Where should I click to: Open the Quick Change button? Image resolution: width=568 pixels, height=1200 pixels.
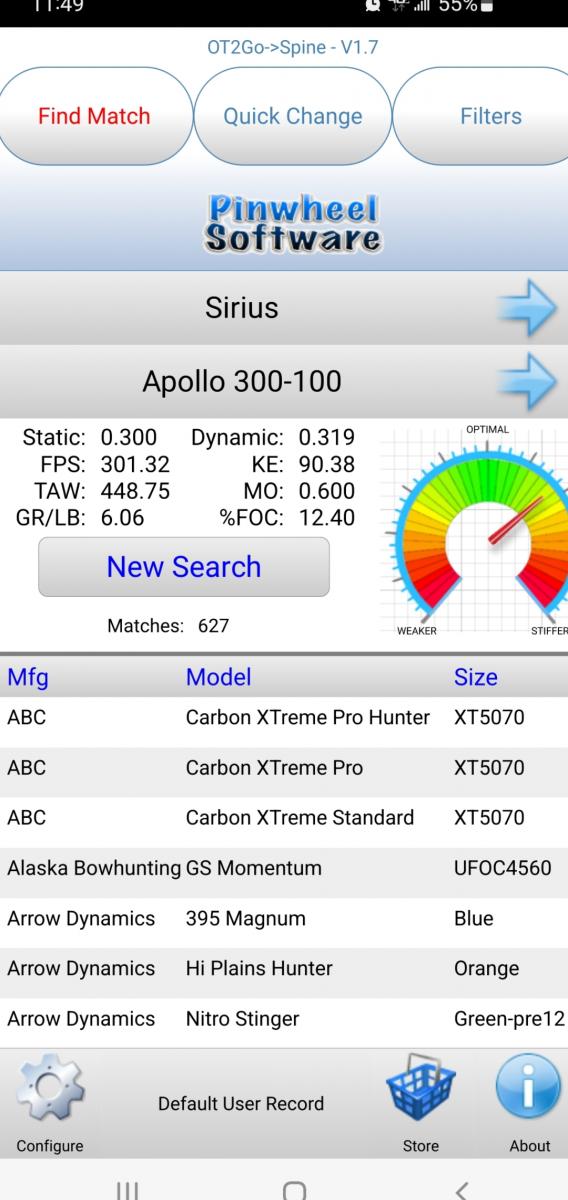click(x=293, y=116)
